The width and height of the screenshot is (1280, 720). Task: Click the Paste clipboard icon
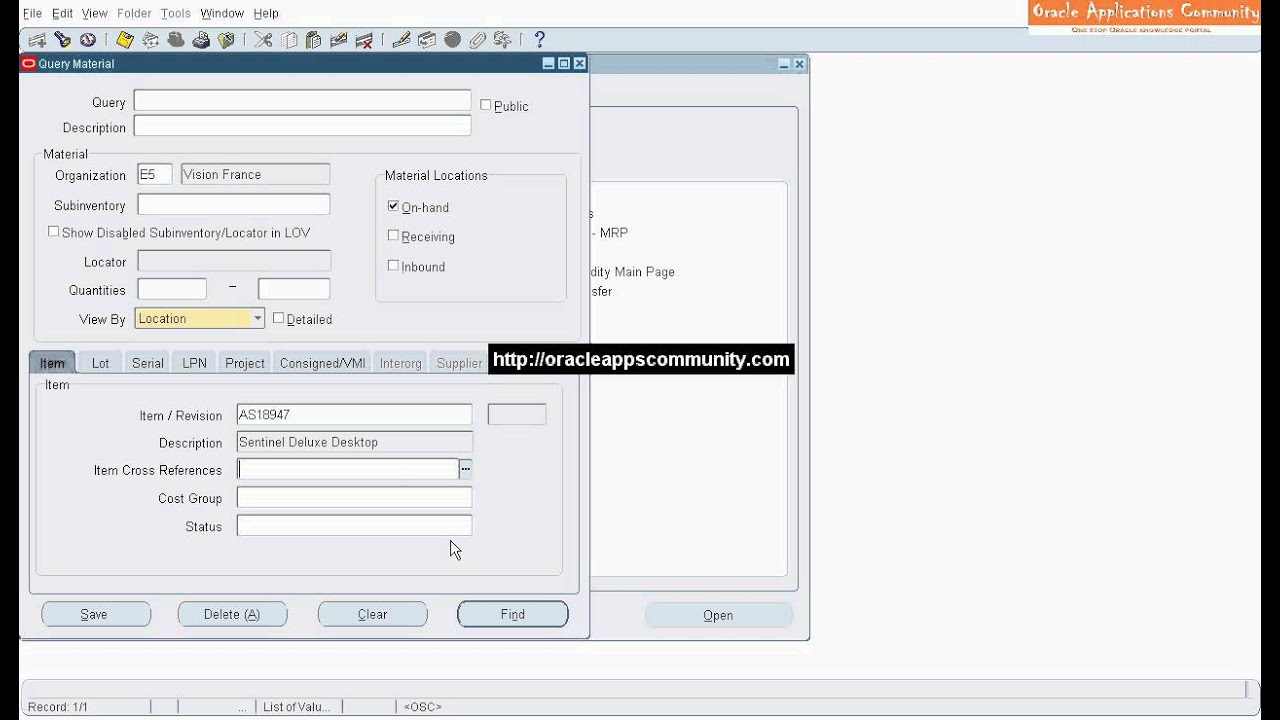(314, 40)
